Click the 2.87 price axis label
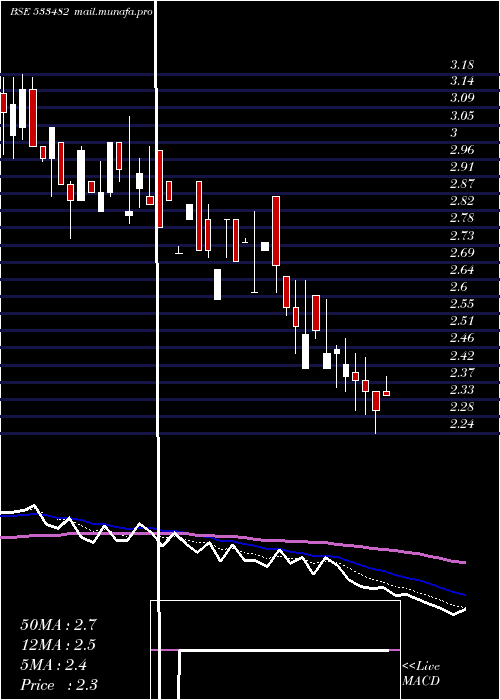Viewport: 500px width, 700px height. pyautogui.click(x=462, y=183)
